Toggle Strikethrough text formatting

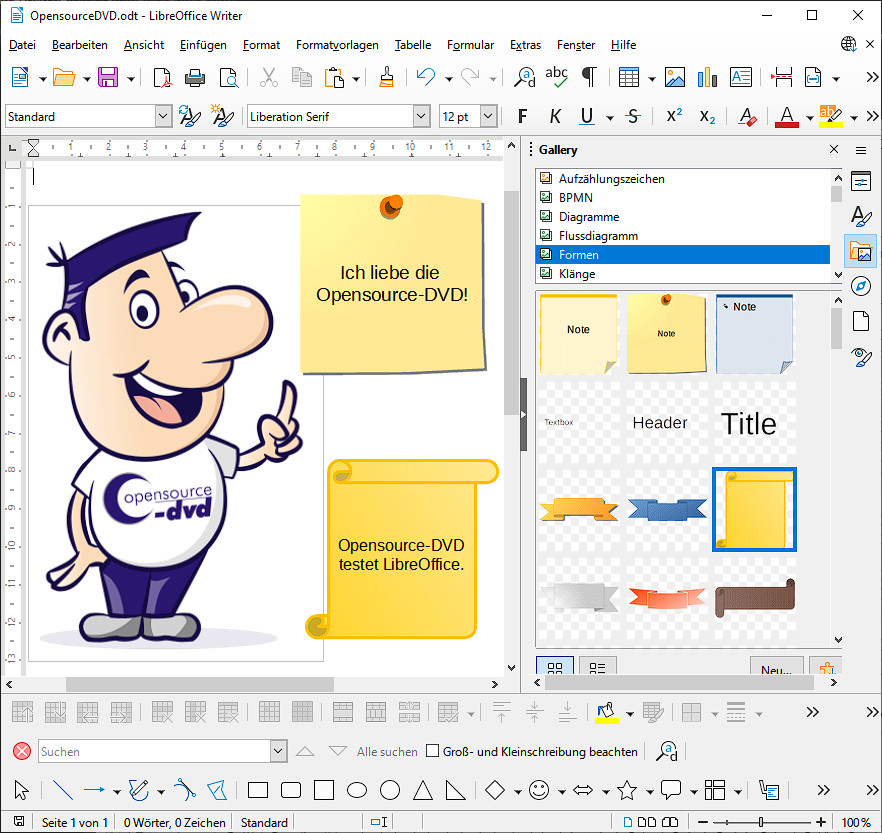(x=632, y=116)
